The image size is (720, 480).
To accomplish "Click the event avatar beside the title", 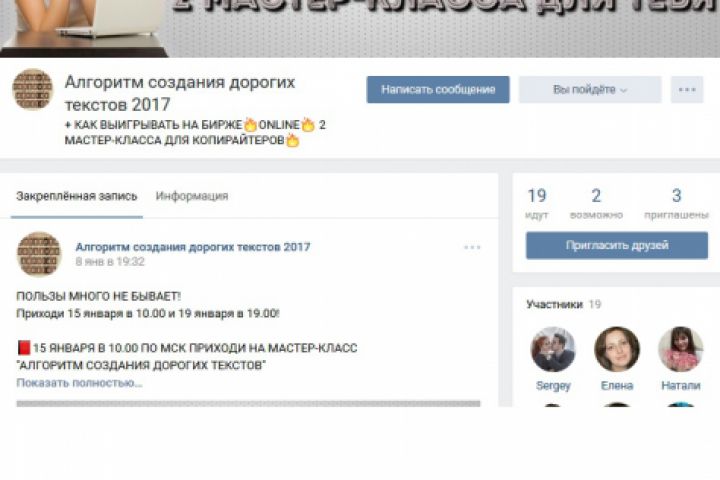I will click(33, 90).
